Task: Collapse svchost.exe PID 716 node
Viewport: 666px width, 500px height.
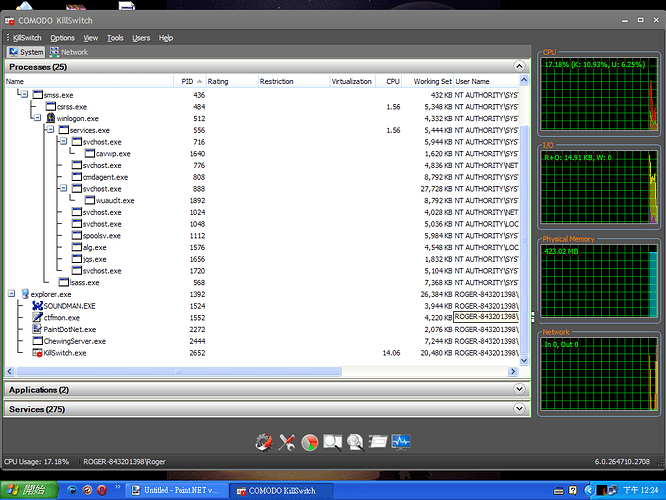Action: pos(63,141)
